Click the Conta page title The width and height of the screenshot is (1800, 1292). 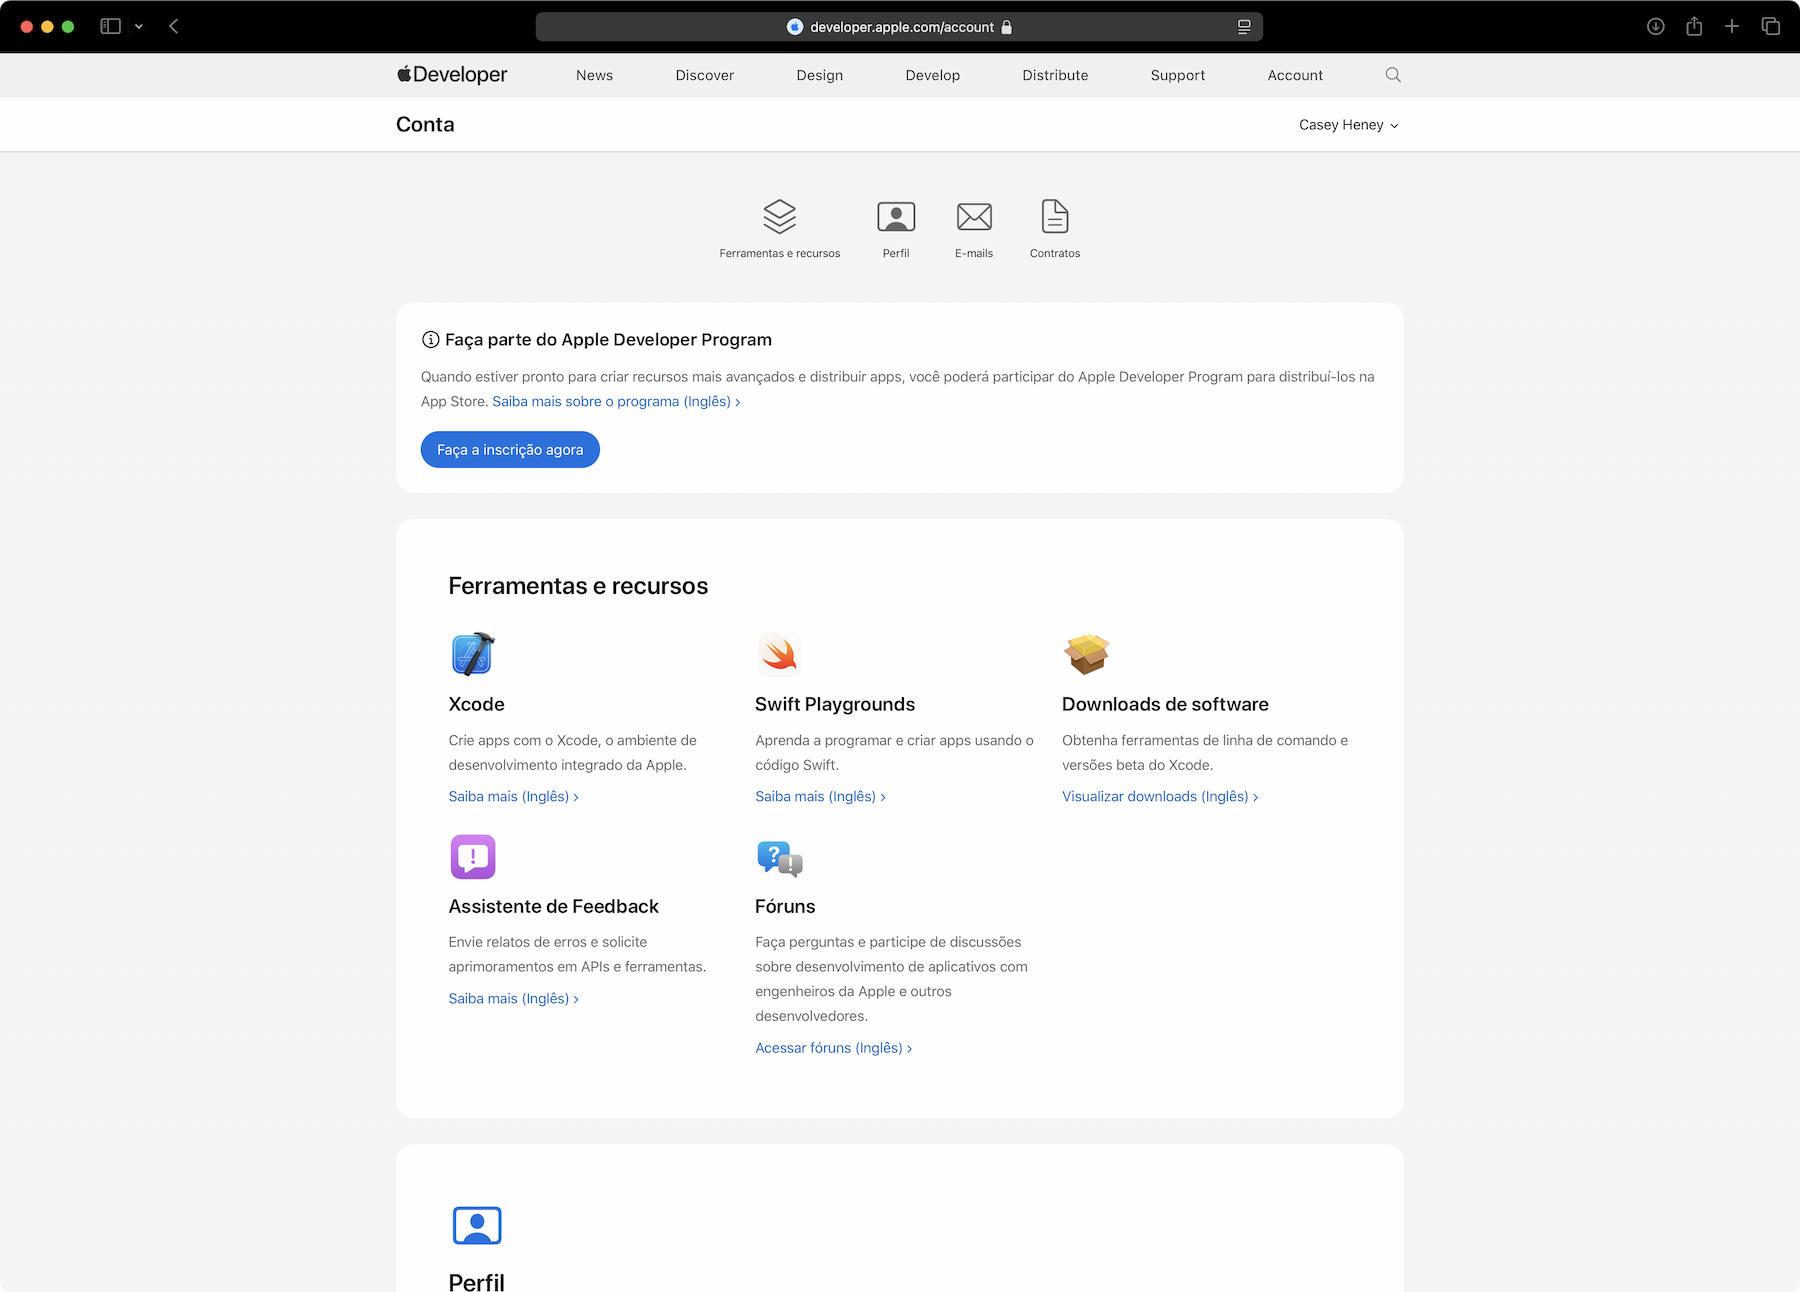point(425,124)
